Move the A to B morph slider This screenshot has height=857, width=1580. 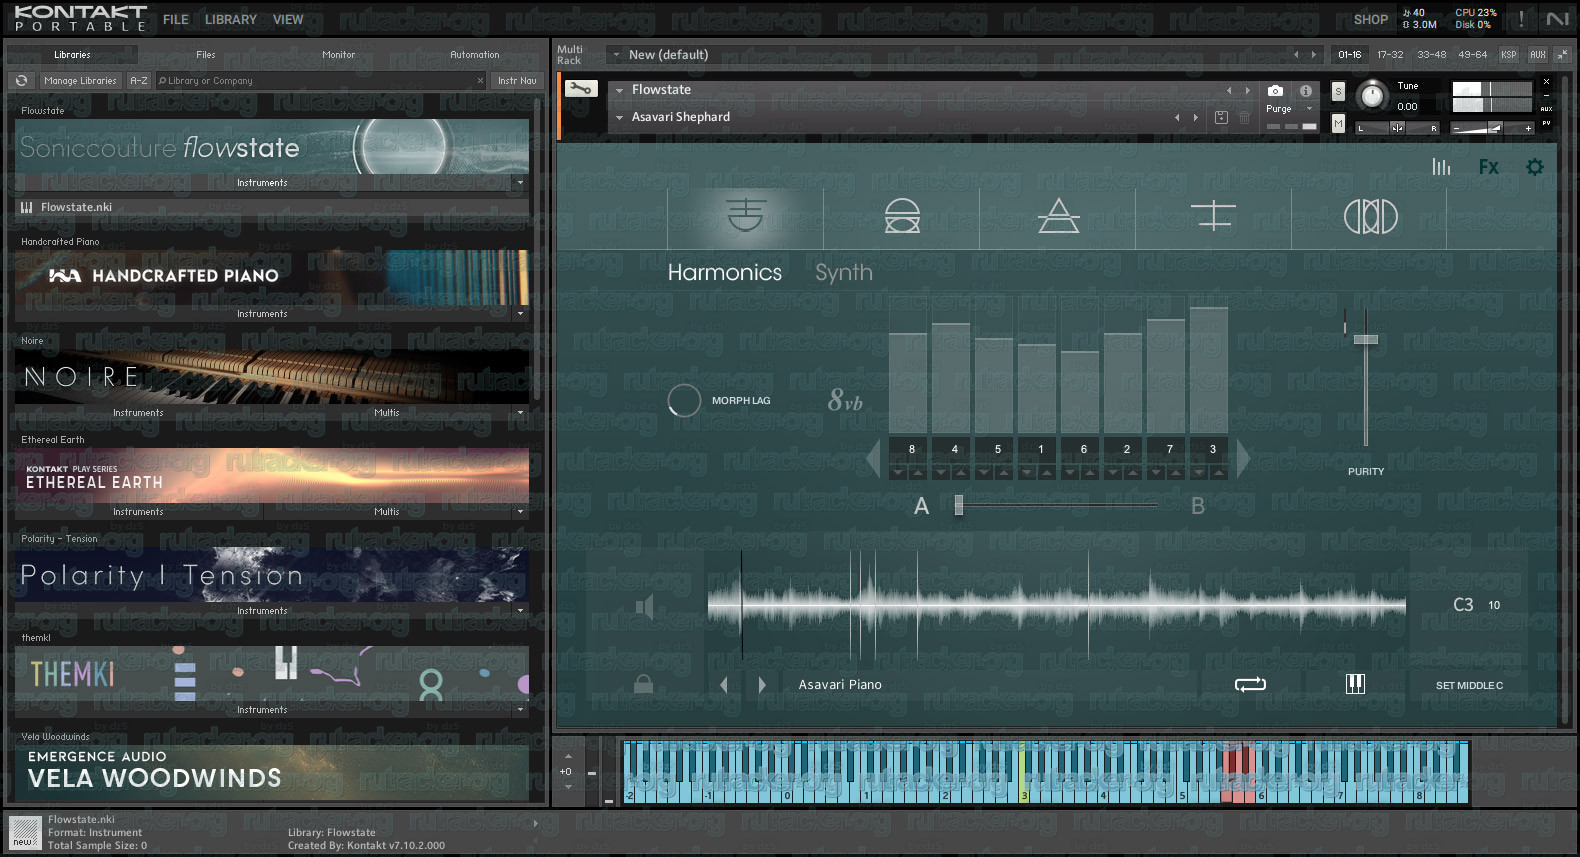959,505
